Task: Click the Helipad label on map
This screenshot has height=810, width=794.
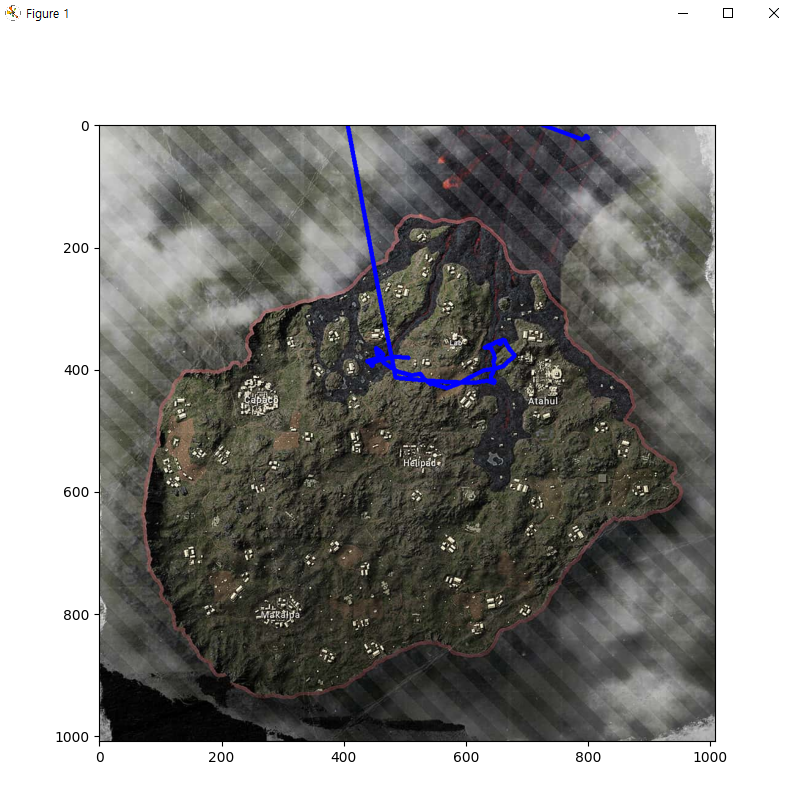Action: coord(419,463)
